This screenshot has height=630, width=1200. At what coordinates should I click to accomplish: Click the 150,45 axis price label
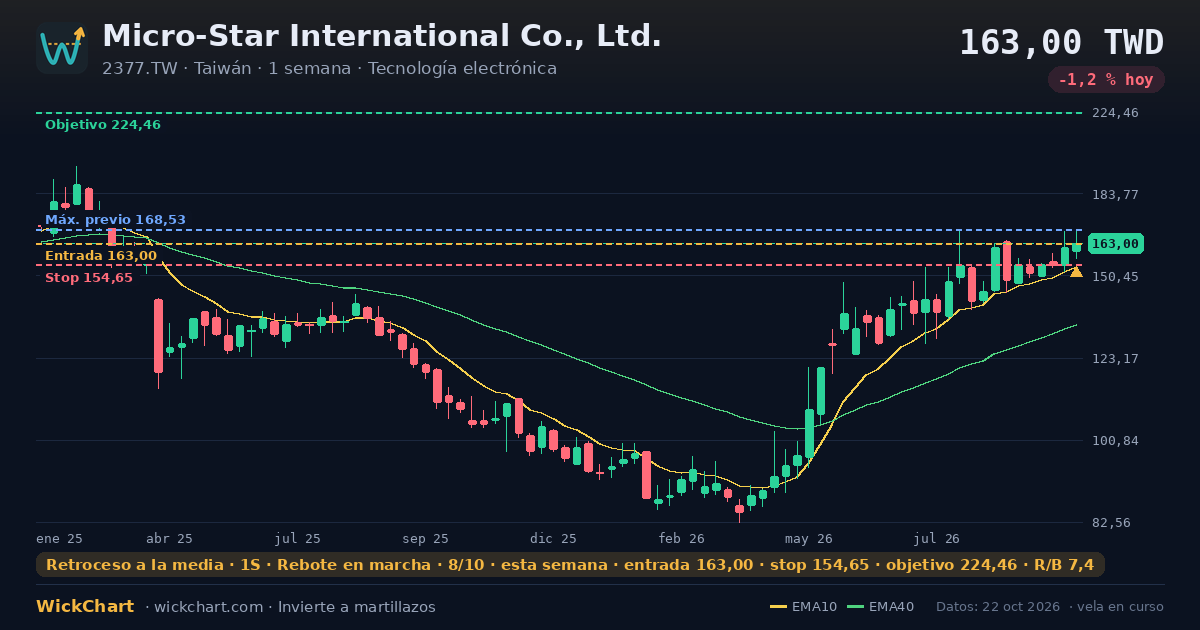[x=1115, y=276]
